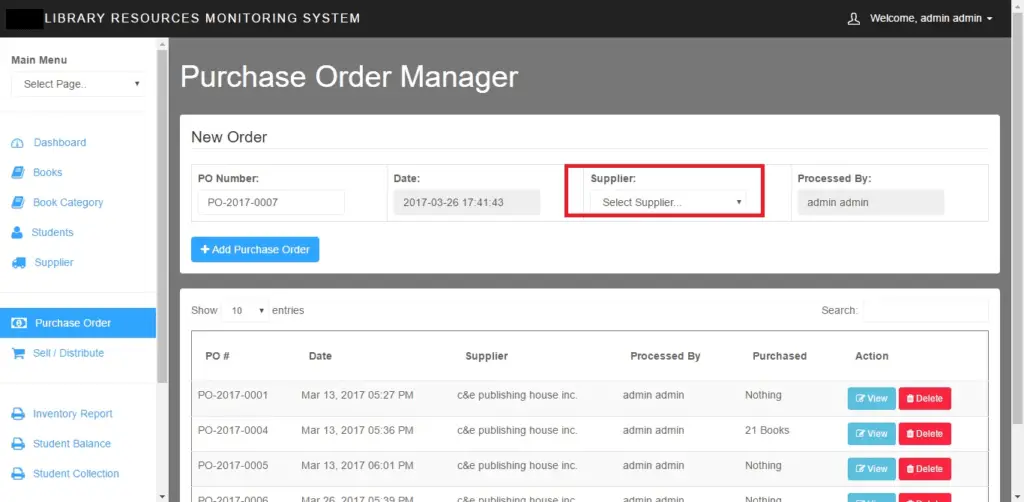The image size is (1024, 502).
Task: Click the Library Resources Monitoring System title
Action: click(x=202, y=18)
